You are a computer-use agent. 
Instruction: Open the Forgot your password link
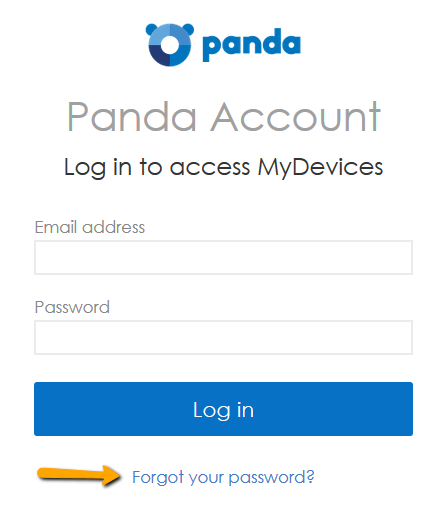pos(223,477)
